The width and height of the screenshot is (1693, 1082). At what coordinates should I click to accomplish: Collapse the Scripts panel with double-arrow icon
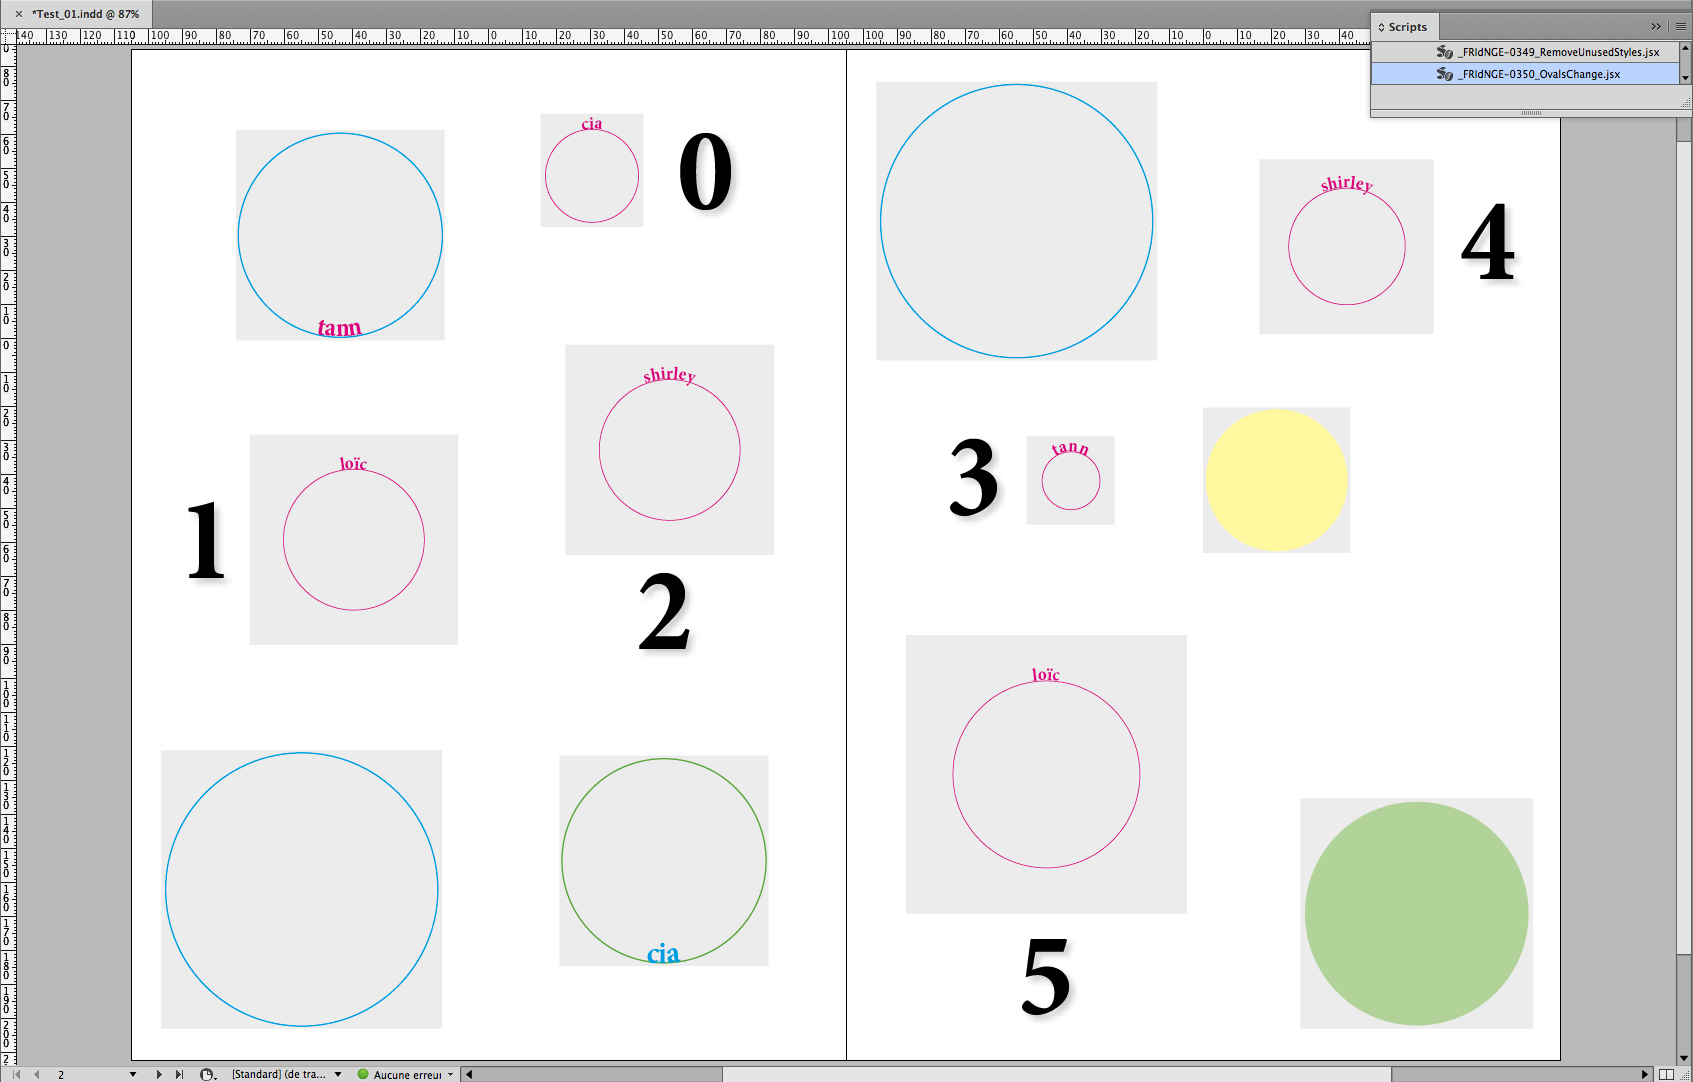coord(1656,27)
